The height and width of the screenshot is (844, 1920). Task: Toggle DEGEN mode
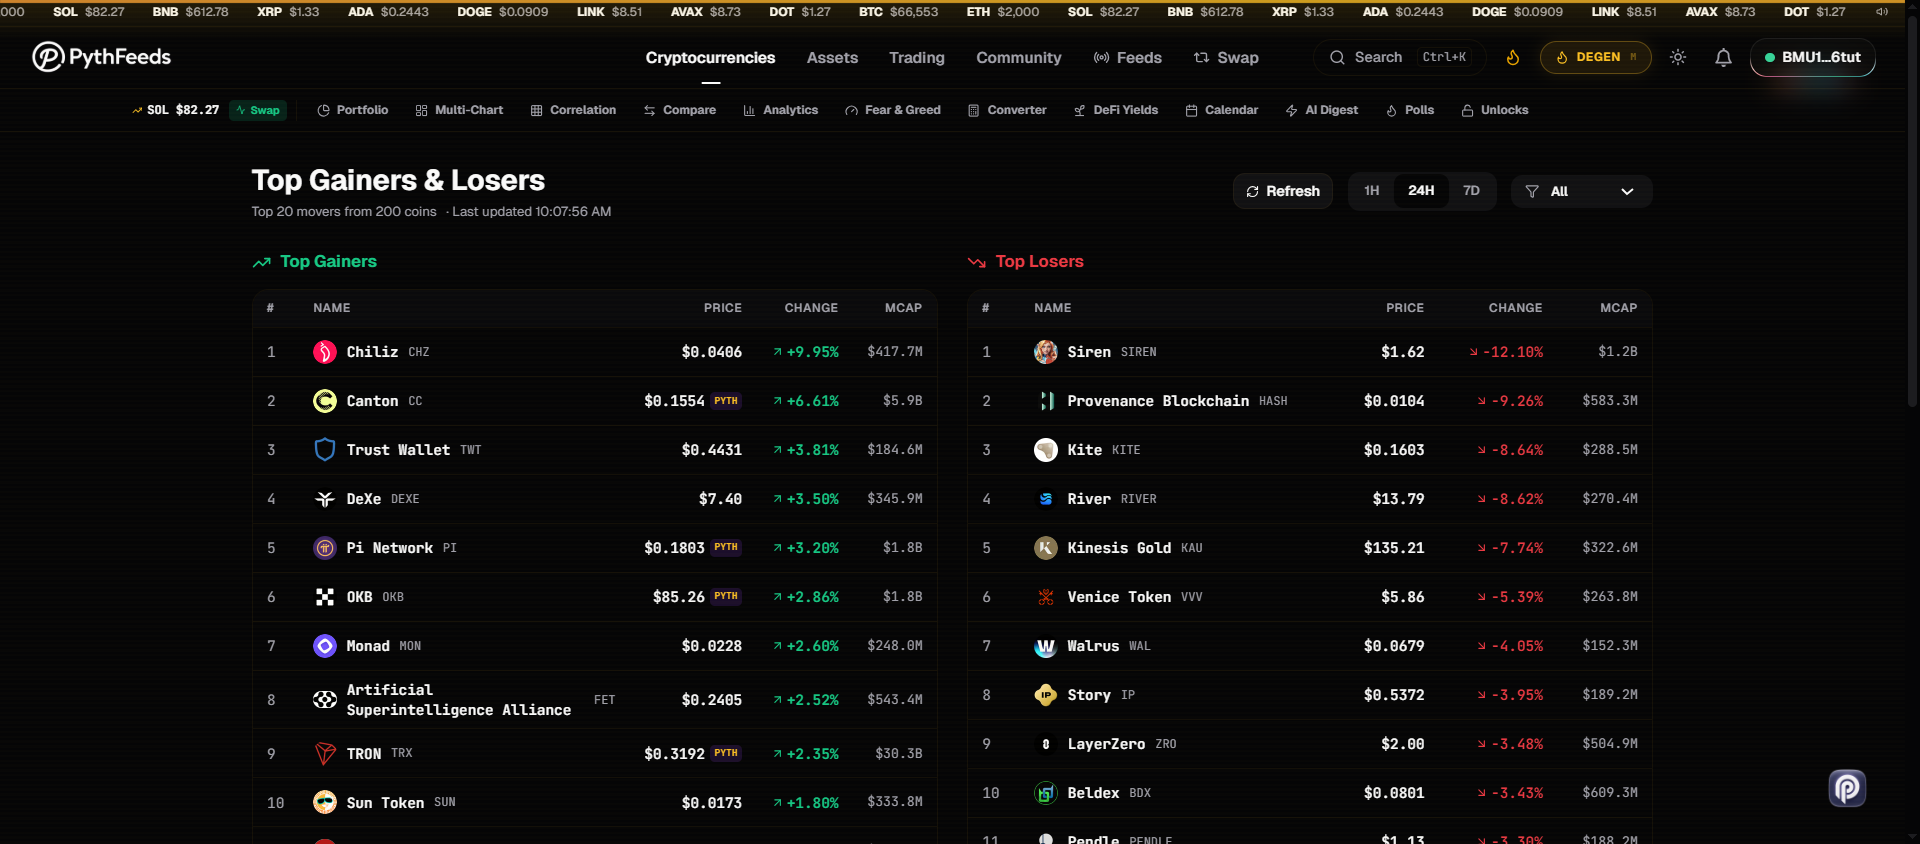click(x=1595, y=58)
